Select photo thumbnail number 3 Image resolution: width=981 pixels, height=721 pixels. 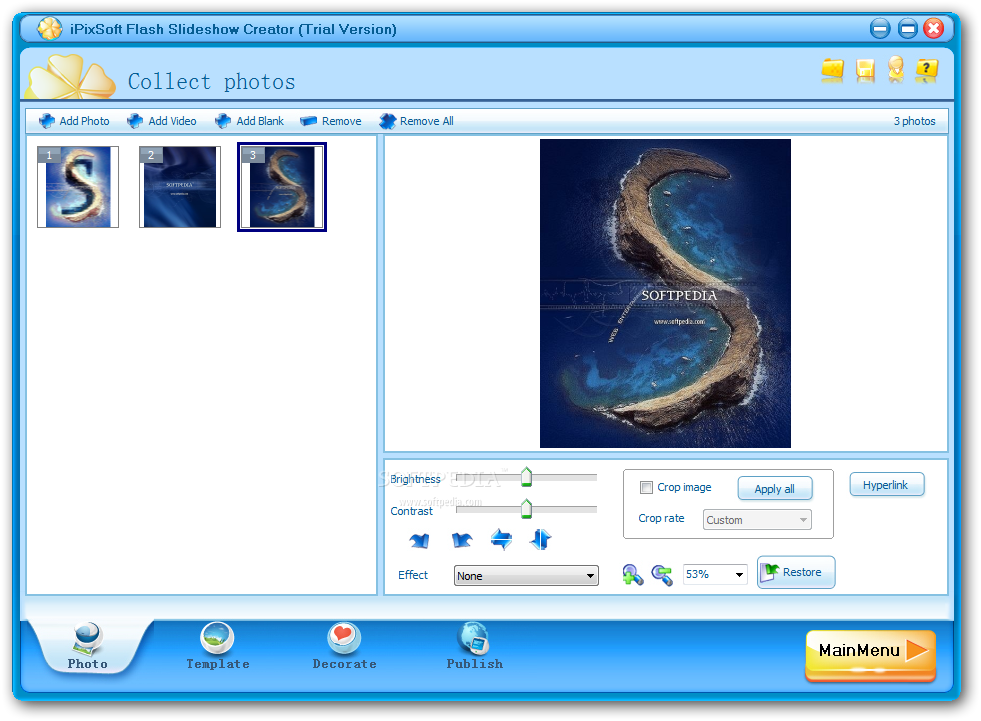(x=282, y=187)
